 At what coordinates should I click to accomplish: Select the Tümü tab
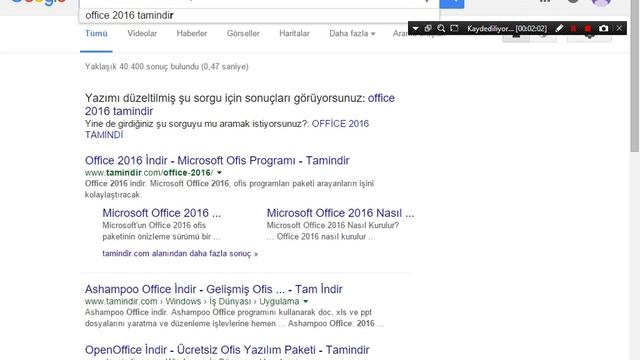[x=96, y=33]
